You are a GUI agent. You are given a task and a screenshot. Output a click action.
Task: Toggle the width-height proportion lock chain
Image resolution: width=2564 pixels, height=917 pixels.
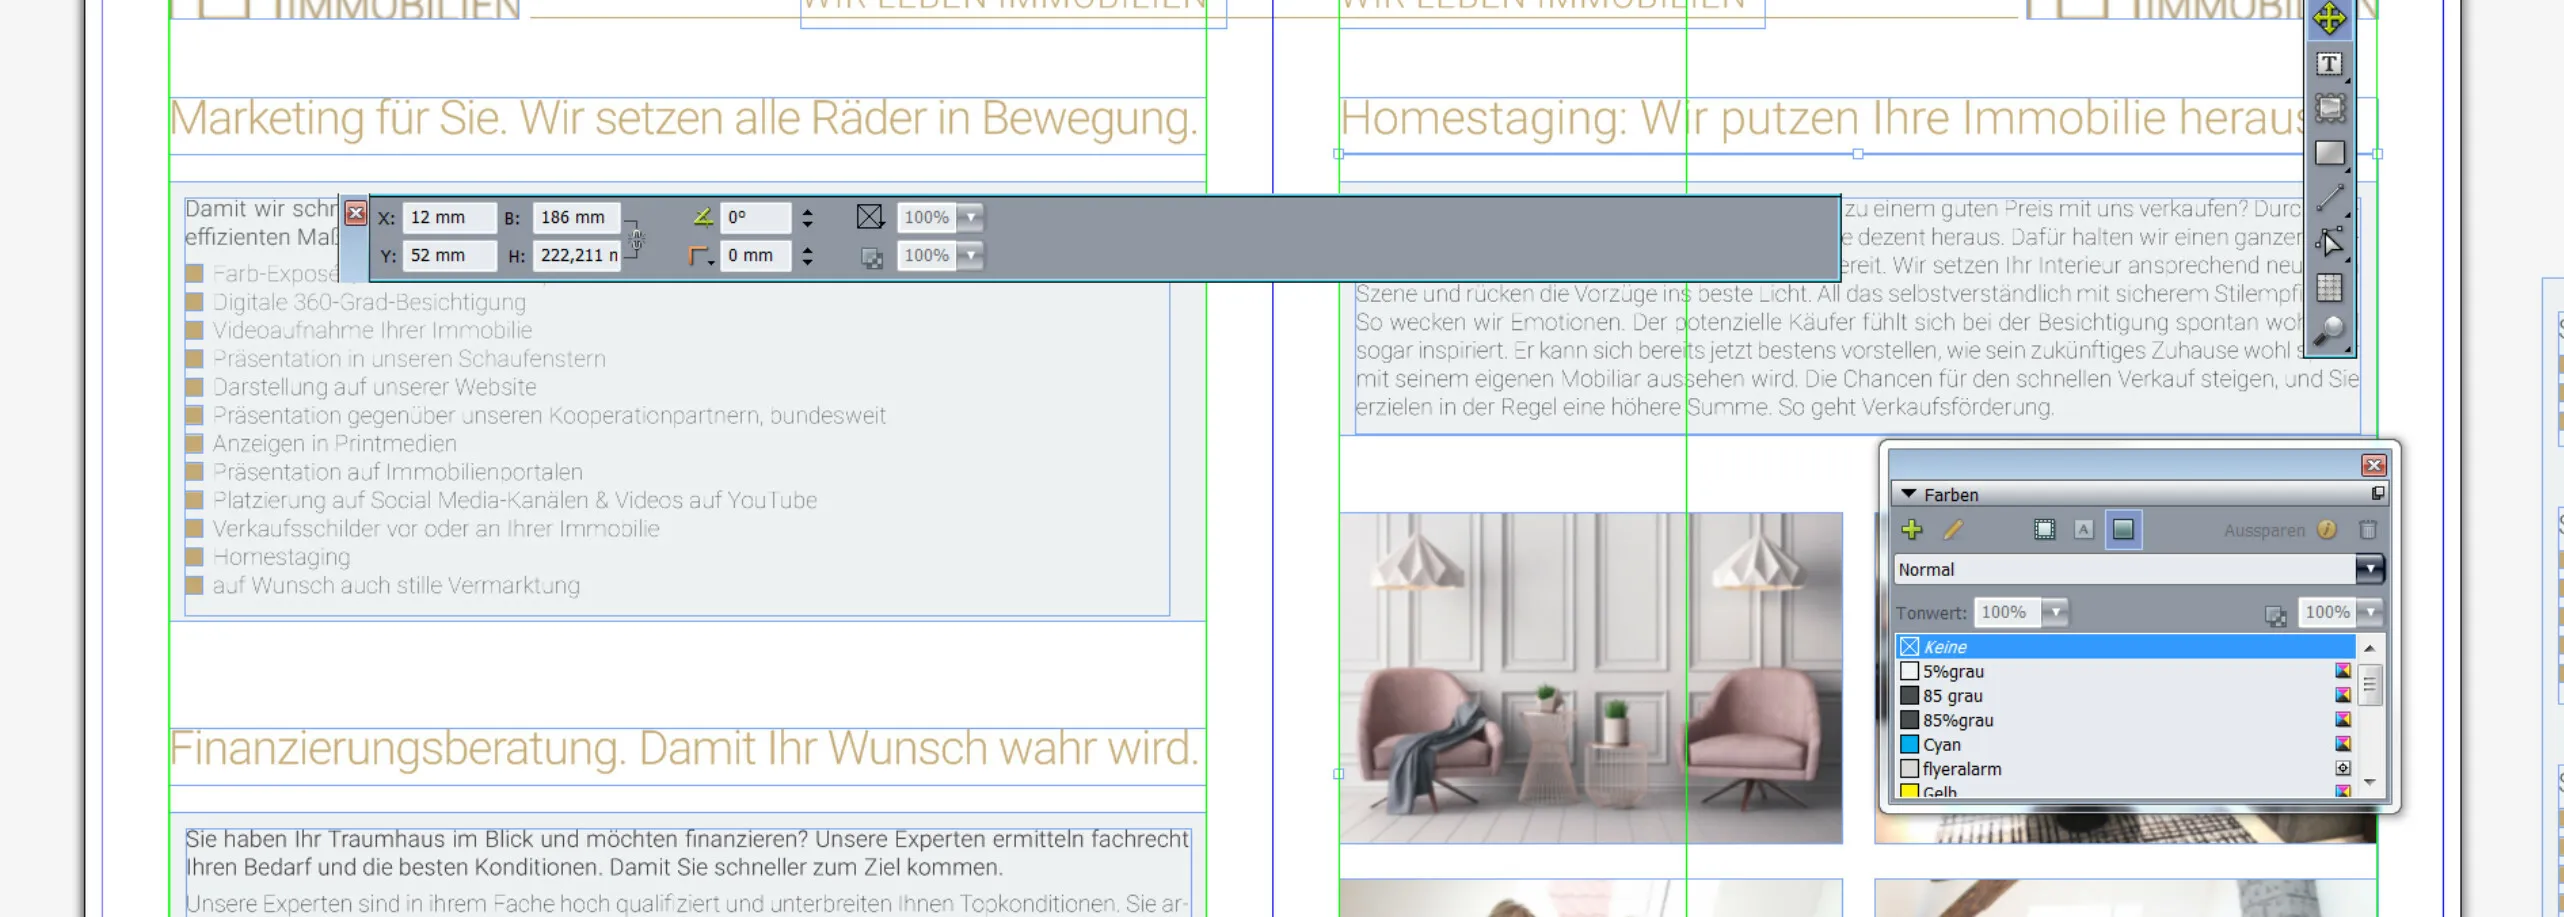point(636,238)
